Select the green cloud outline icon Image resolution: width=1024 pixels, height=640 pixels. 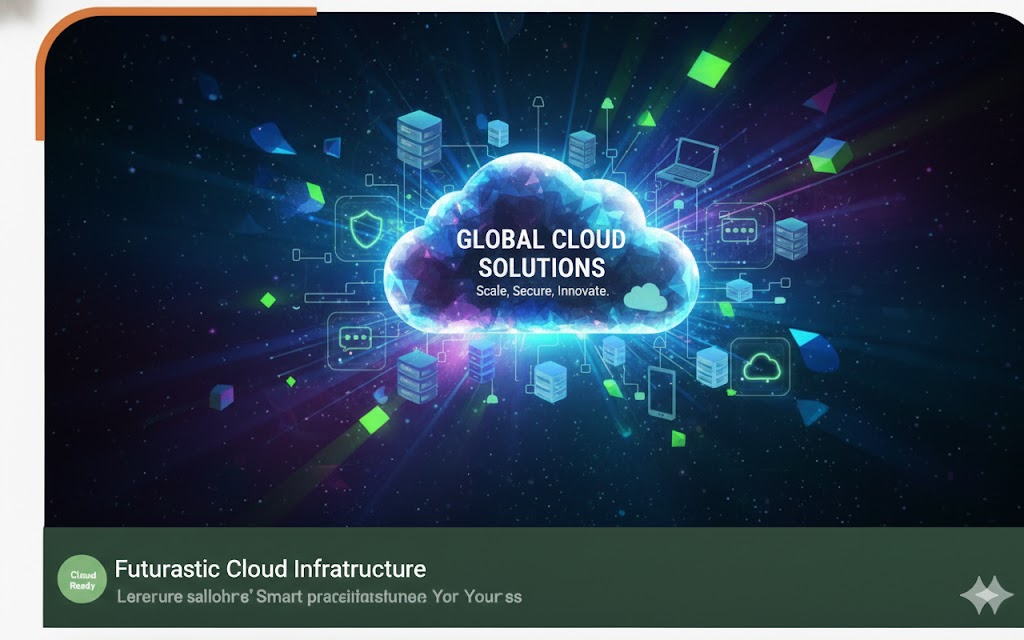(762, 365)
